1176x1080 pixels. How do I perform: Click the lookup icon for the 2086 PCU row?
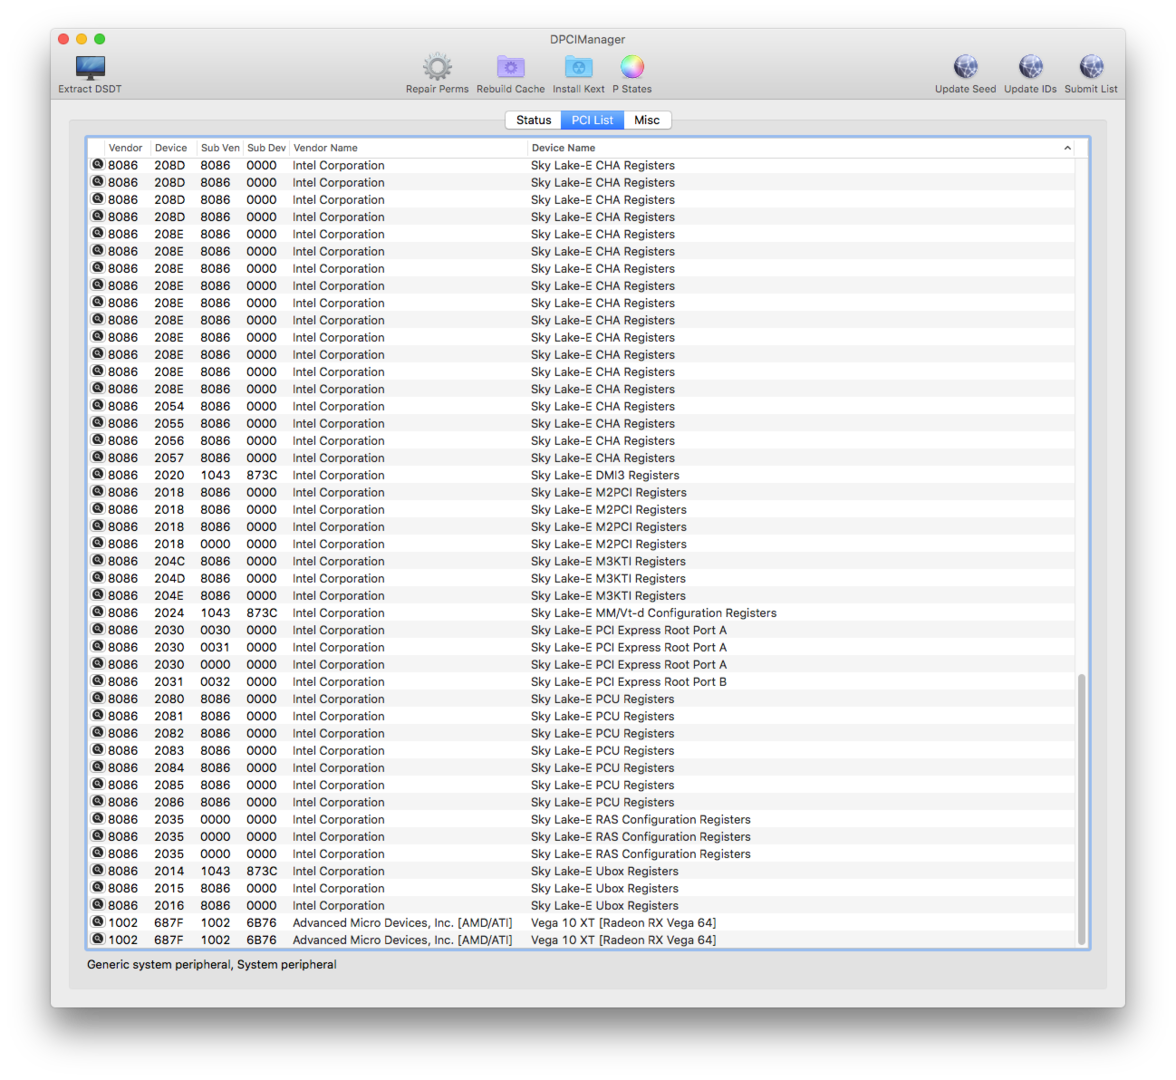tap(98, 802)
